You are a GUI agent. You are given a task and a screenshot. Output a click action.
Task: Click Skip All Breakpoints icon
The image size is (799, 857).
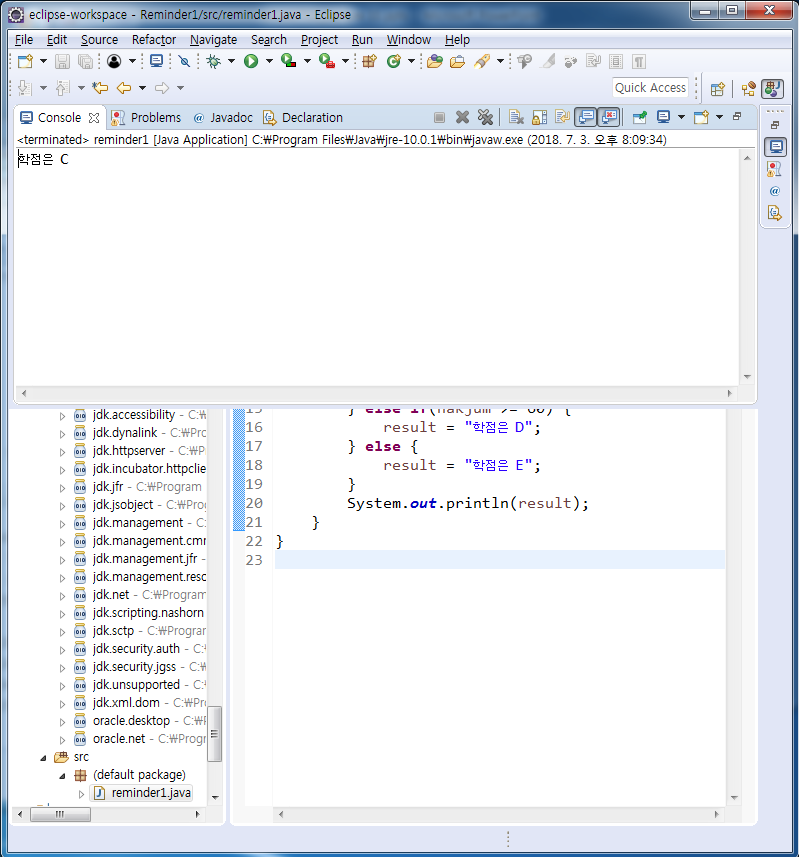(x=184, y=61)
